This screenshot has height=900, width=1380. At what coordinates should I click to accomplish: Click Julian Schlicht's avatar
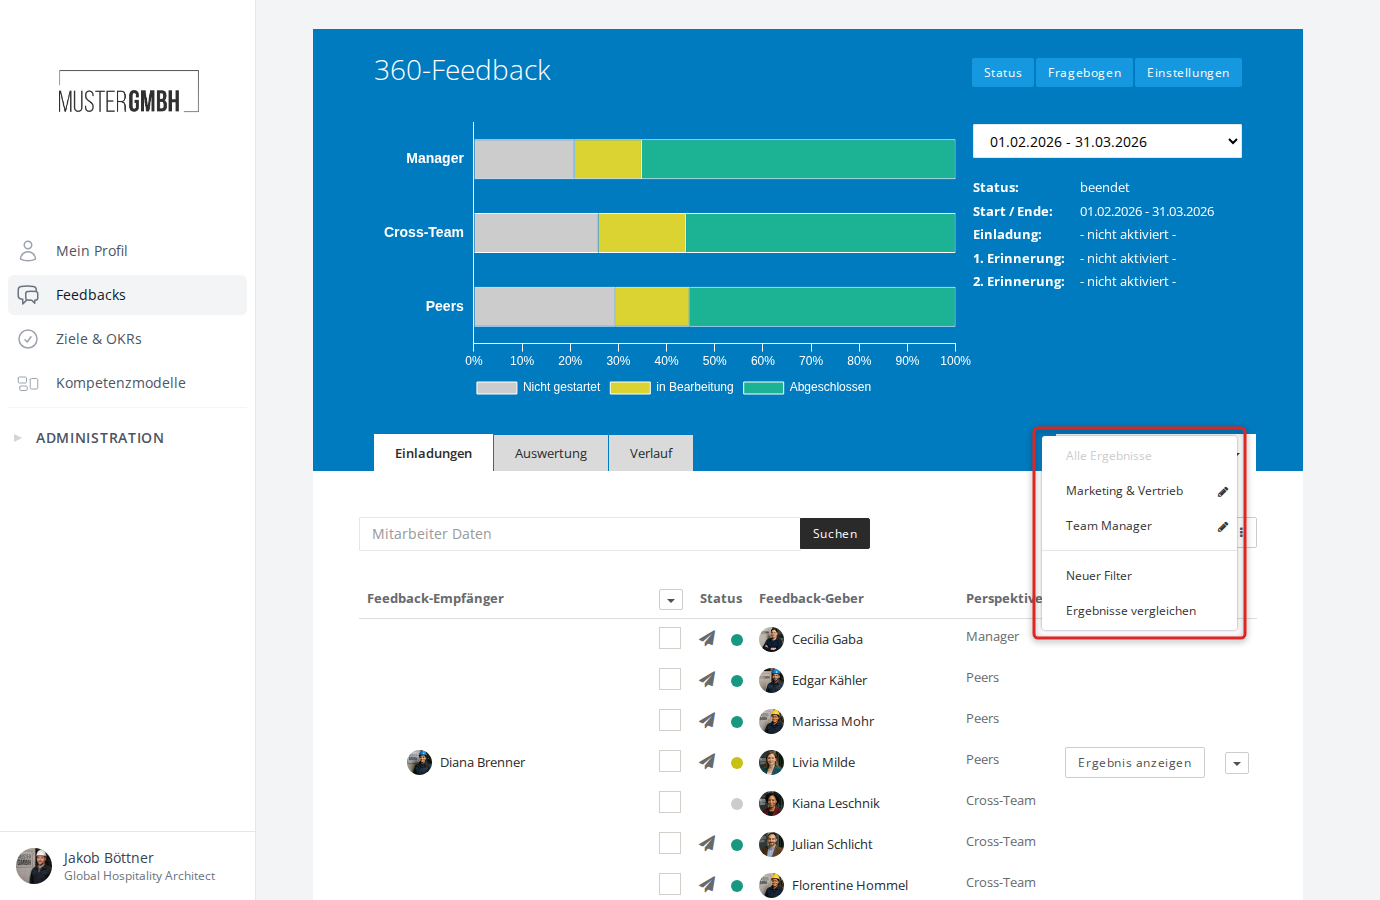tap(771, 844)
